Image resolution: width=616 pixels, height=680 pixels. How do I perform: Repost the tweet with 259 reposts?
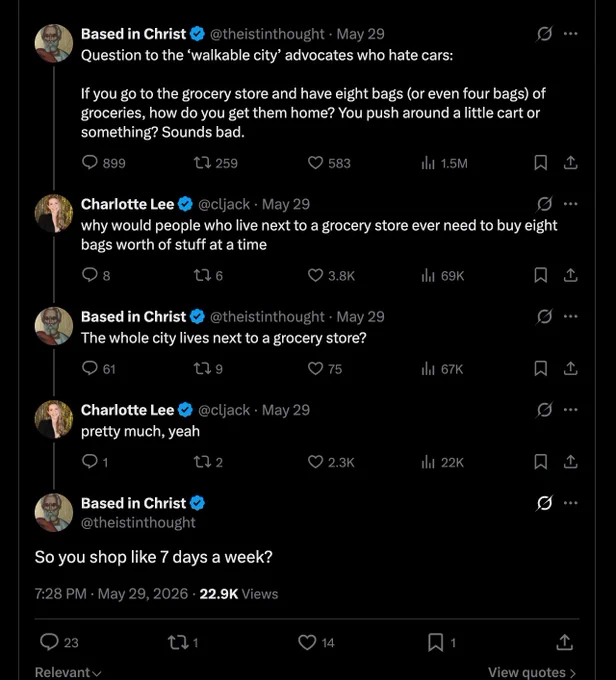pyautogui.click(x=215, y=163)
